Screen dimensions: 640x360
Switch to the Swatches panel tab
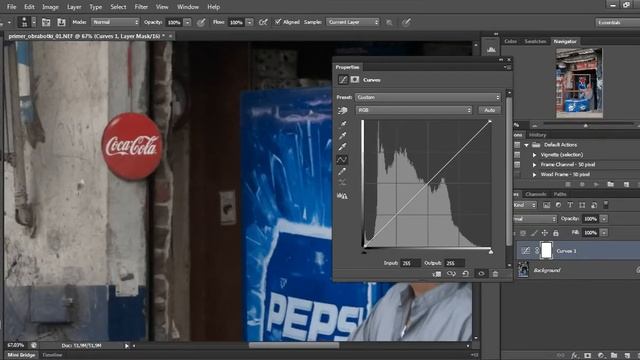click(x=535, y=41)
